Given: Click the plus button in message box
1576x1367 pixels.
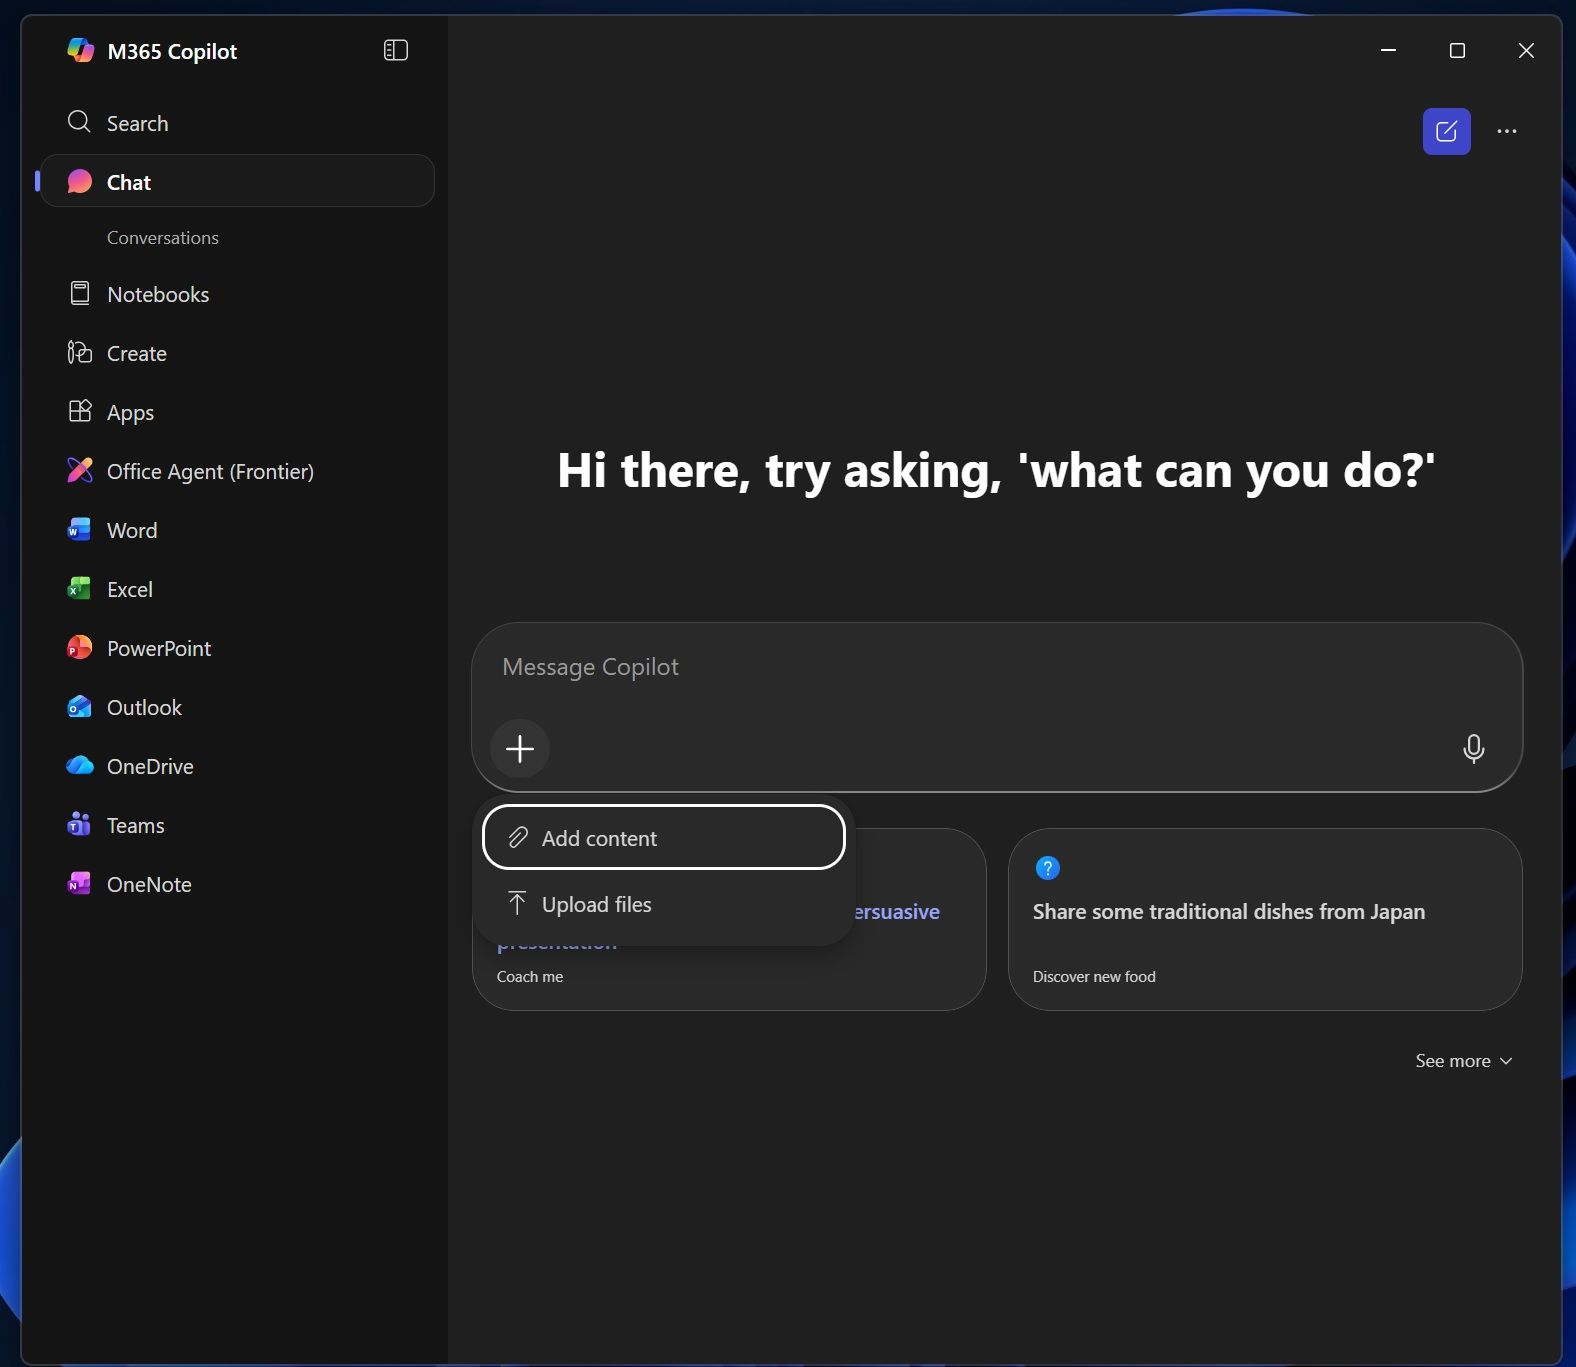Looking at the screenshot, I should click(520, 748).
